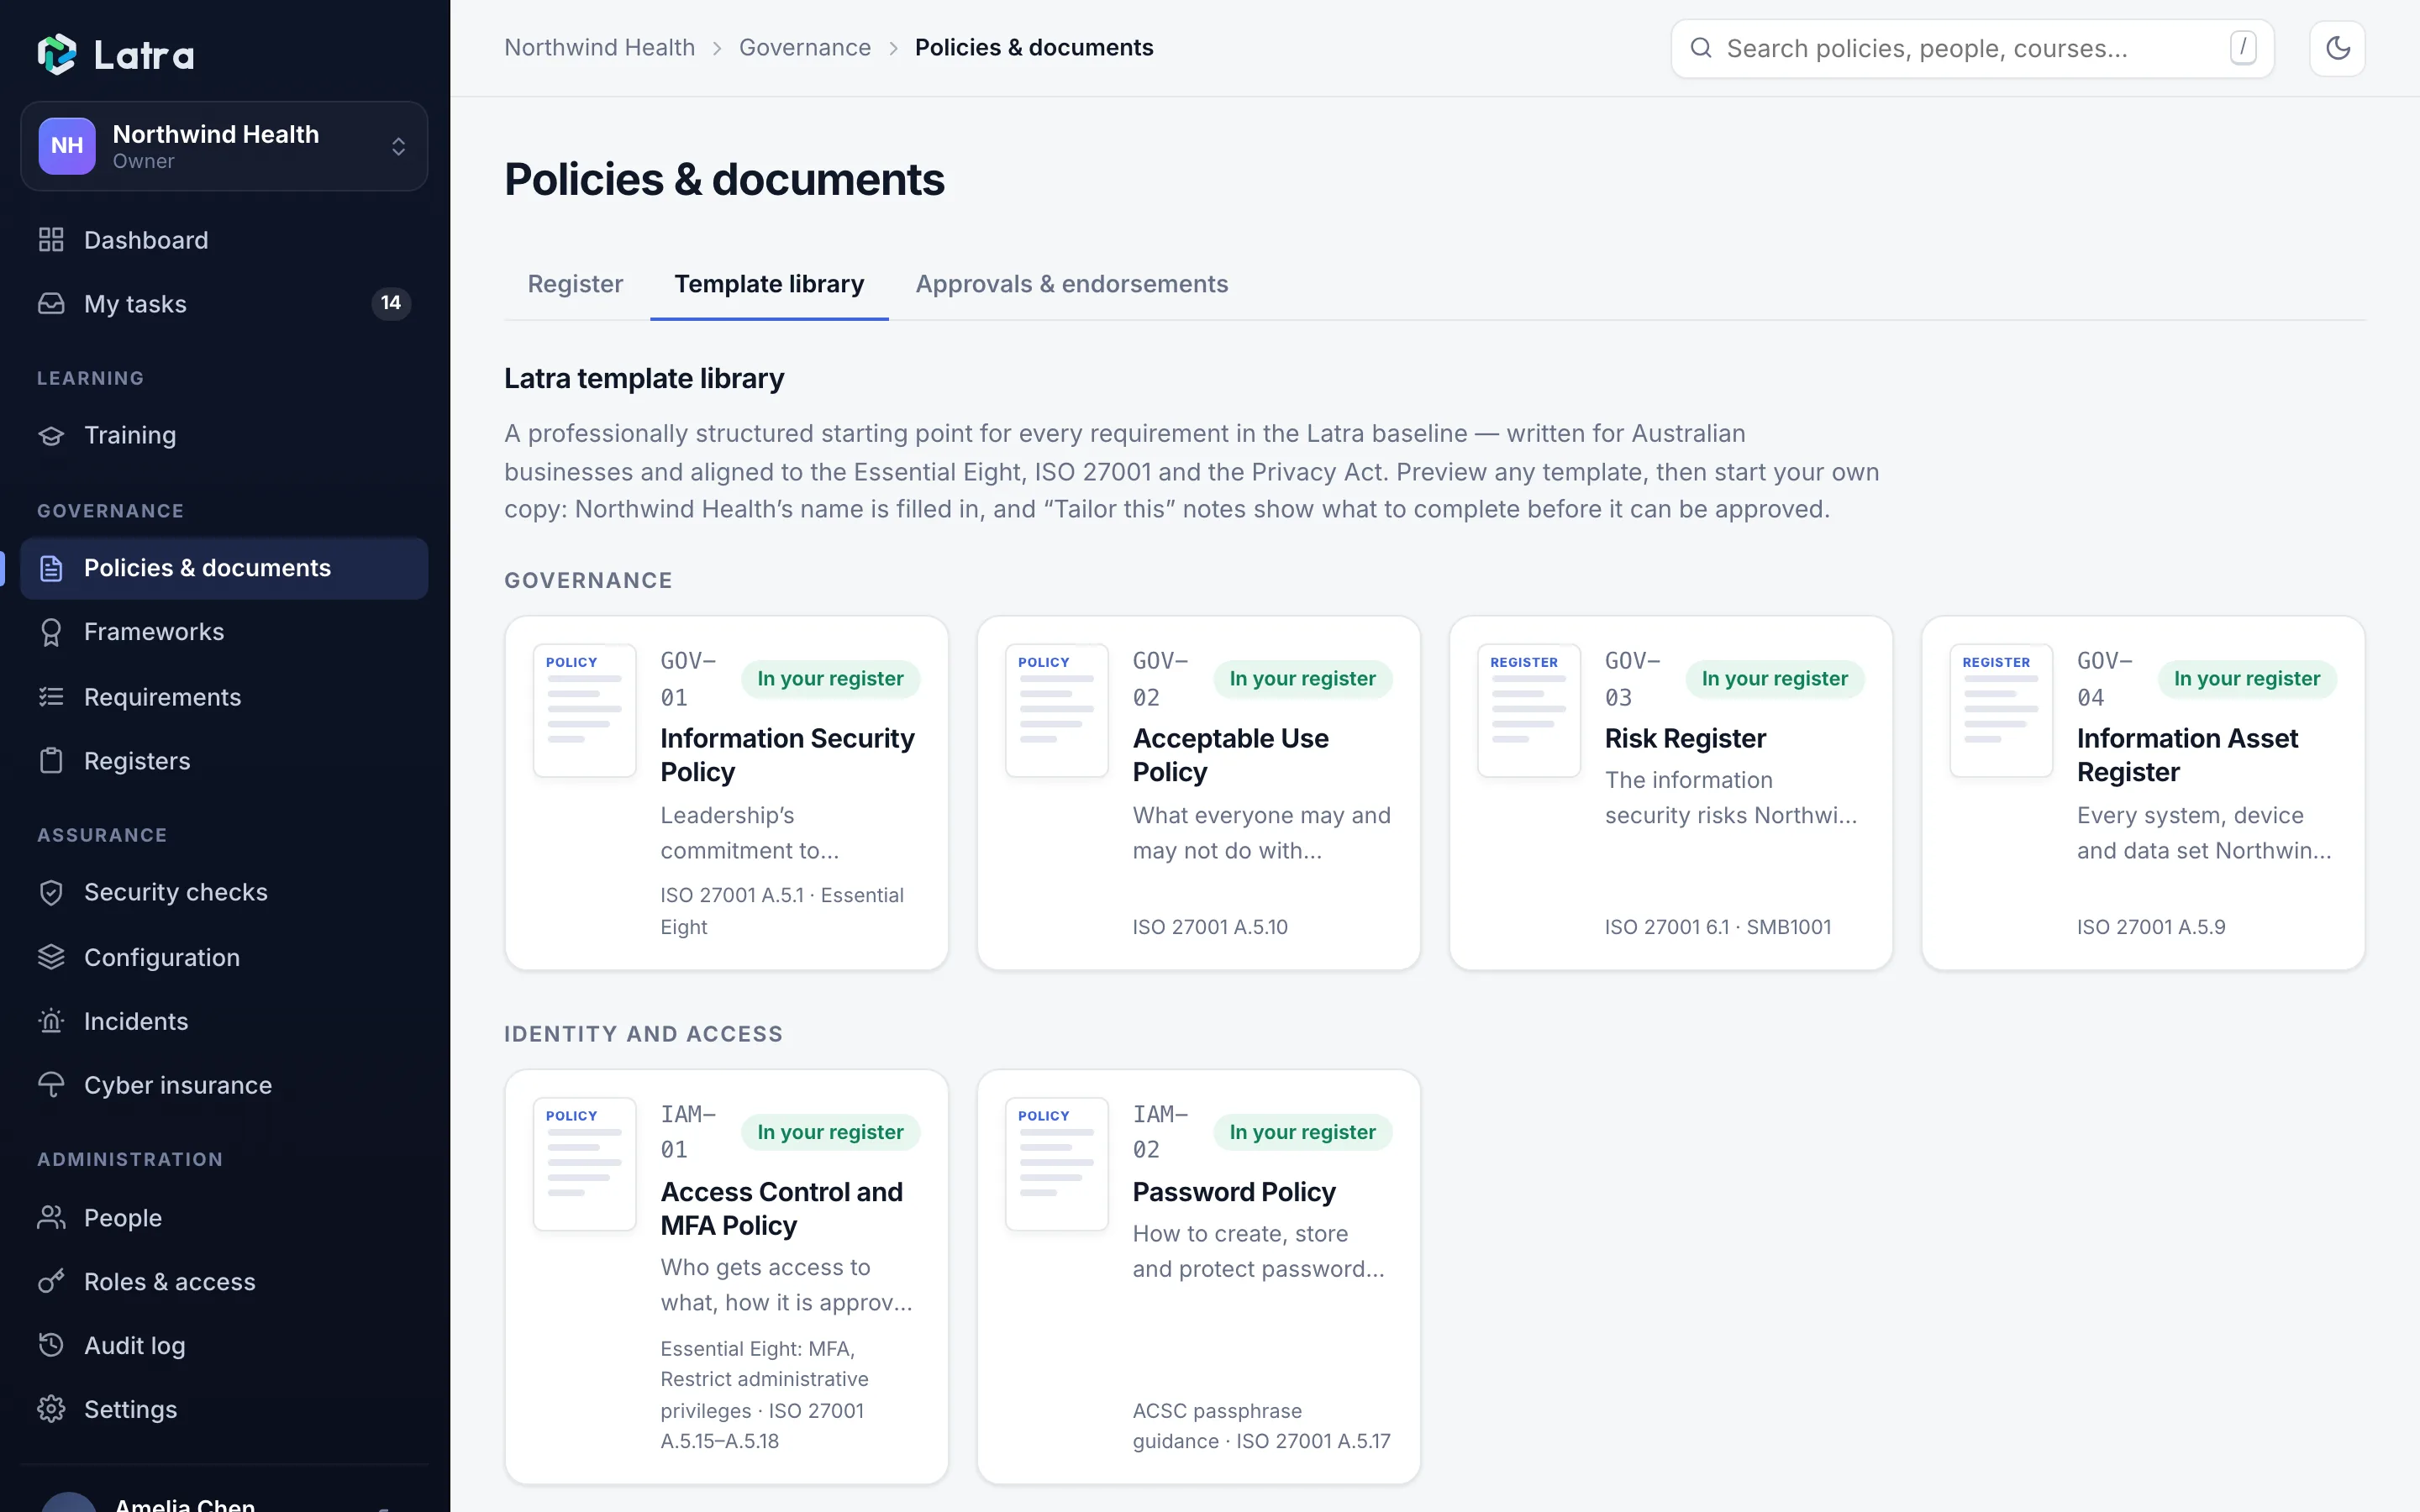Click the Governance breadcrumb link

click(805, 48)
